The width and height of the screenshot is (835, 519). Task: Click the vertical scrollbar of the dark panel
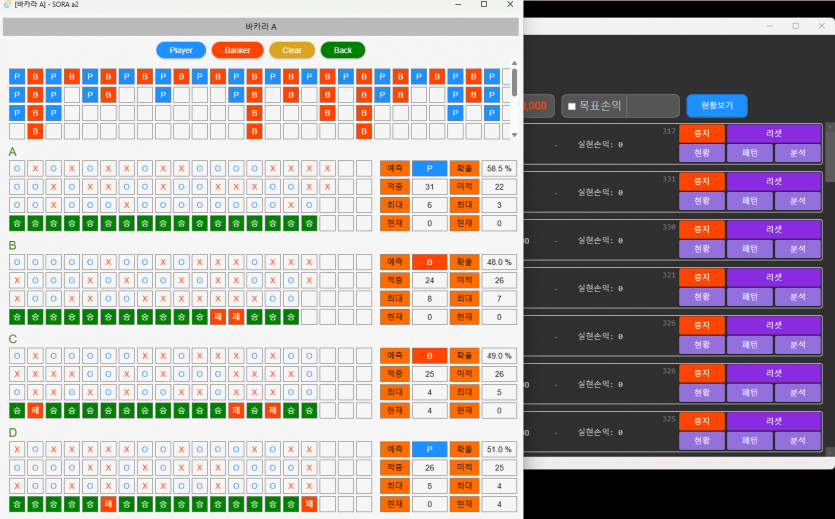830,154
